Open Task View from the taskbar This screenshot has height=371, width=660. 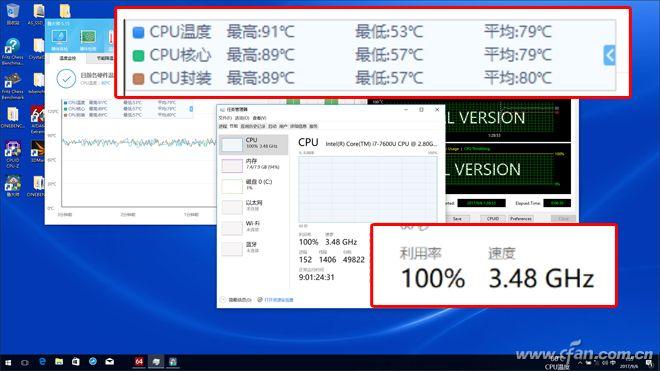(25, 362)
